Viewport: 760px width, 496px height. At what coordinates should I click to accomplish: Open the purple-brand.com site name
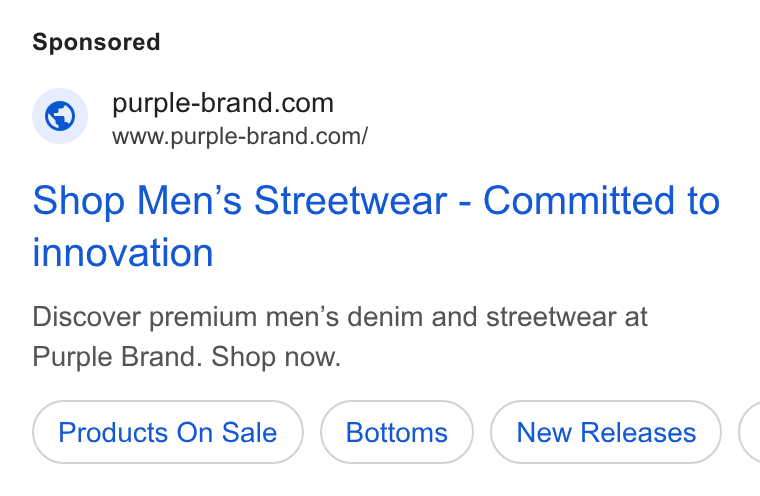coord(223,103)
